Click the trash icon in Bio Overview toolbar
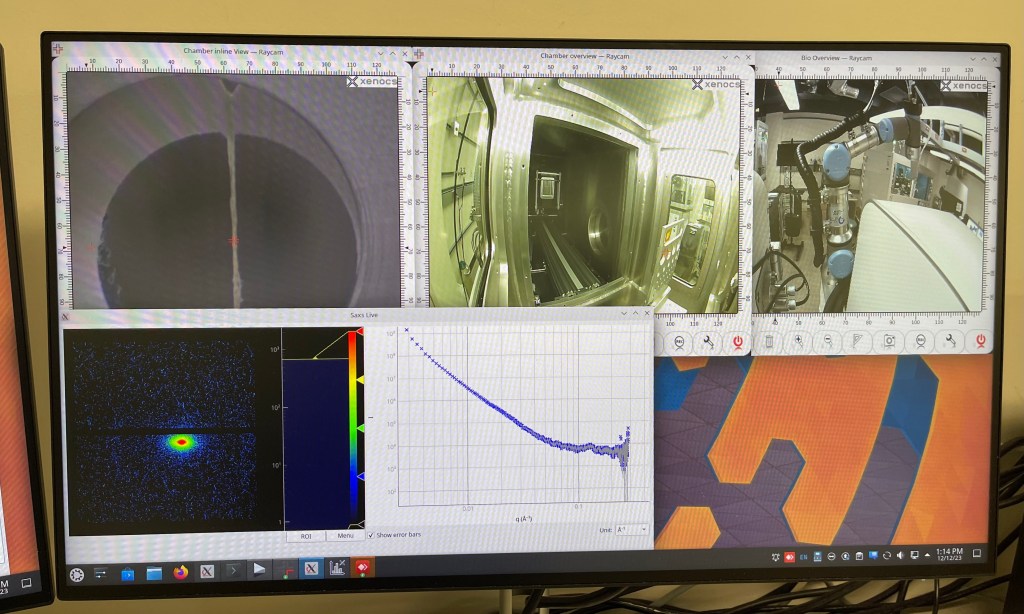1024x614 pixels. coord(768,341)
